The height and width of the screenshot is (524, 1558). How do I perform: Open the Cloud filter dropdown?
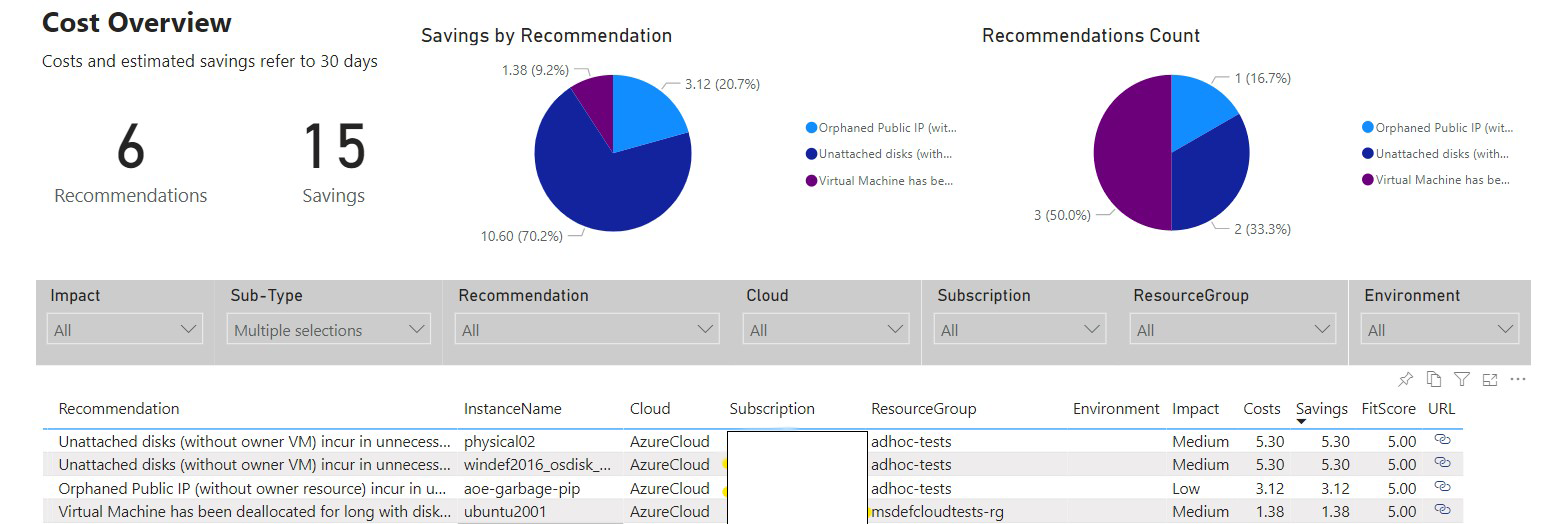pyautogui.click(x=825, y=330)
